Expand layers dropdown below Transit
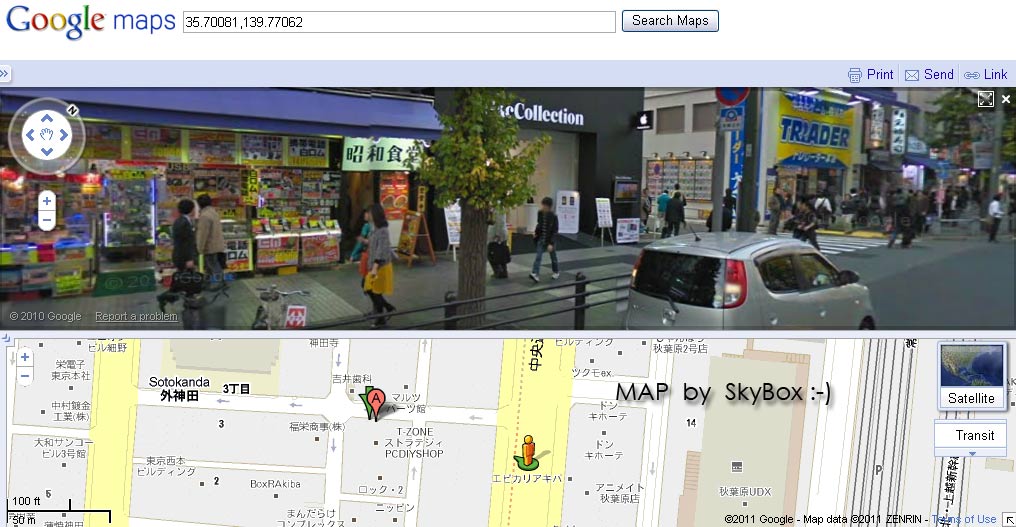Image resolution: width=1016 pixels, height=527 pixels. pyautogui.click(x=973, y=453)
